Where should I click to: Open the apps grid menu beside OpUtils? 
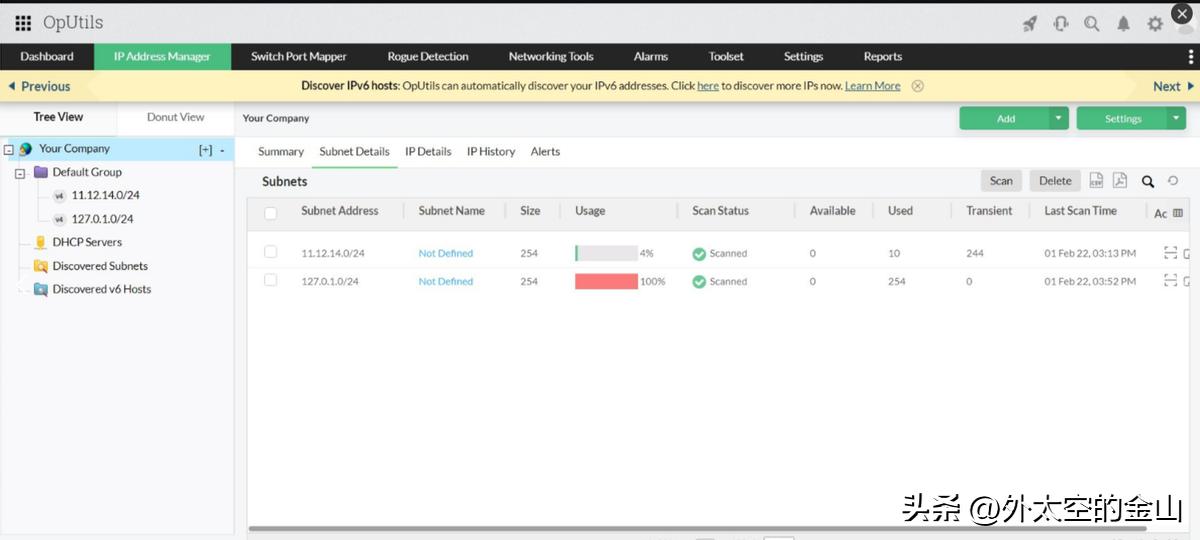23,23
